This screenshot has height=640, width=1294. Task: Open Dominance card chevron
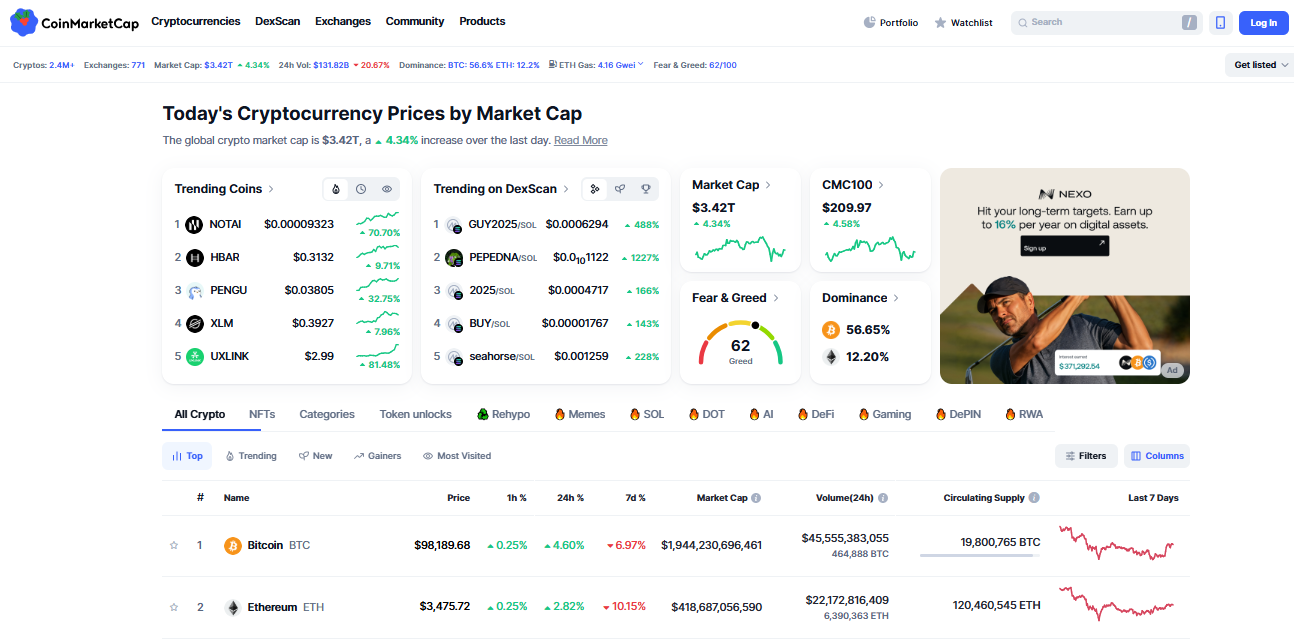click(x=896, y=298)
